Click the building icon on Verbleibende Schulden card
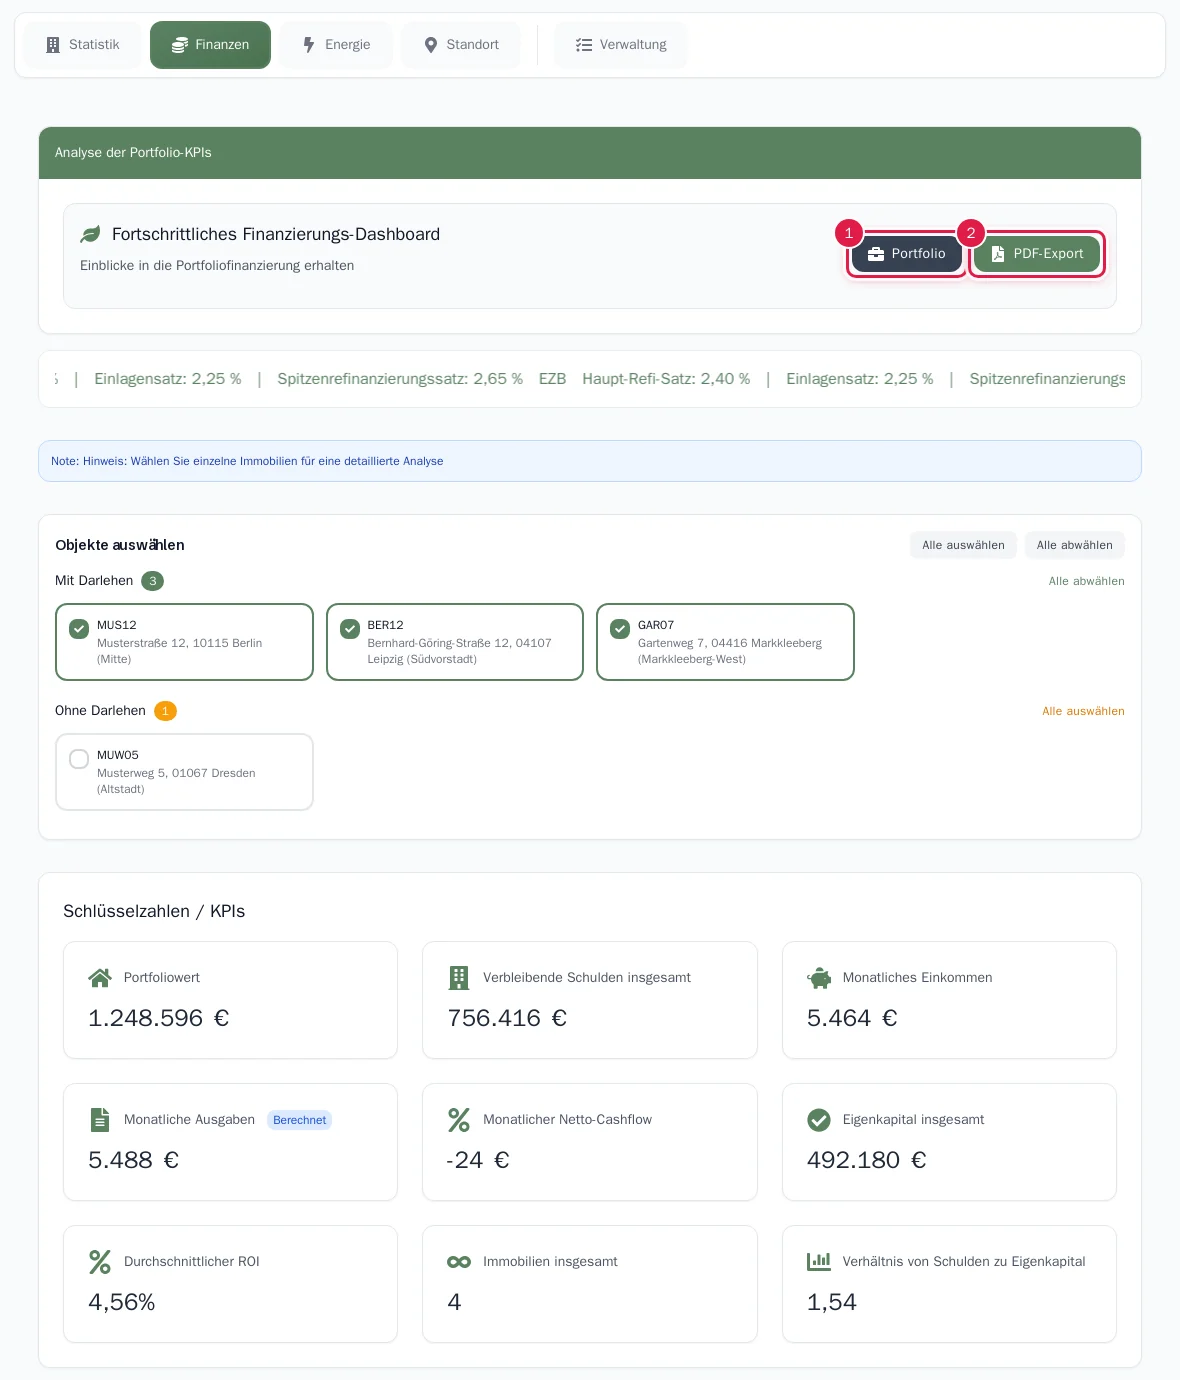 (459, 978)
